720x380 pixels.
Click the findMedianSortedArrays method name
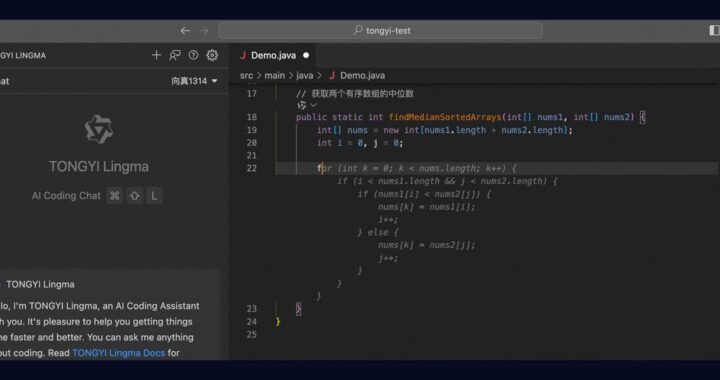445,117
